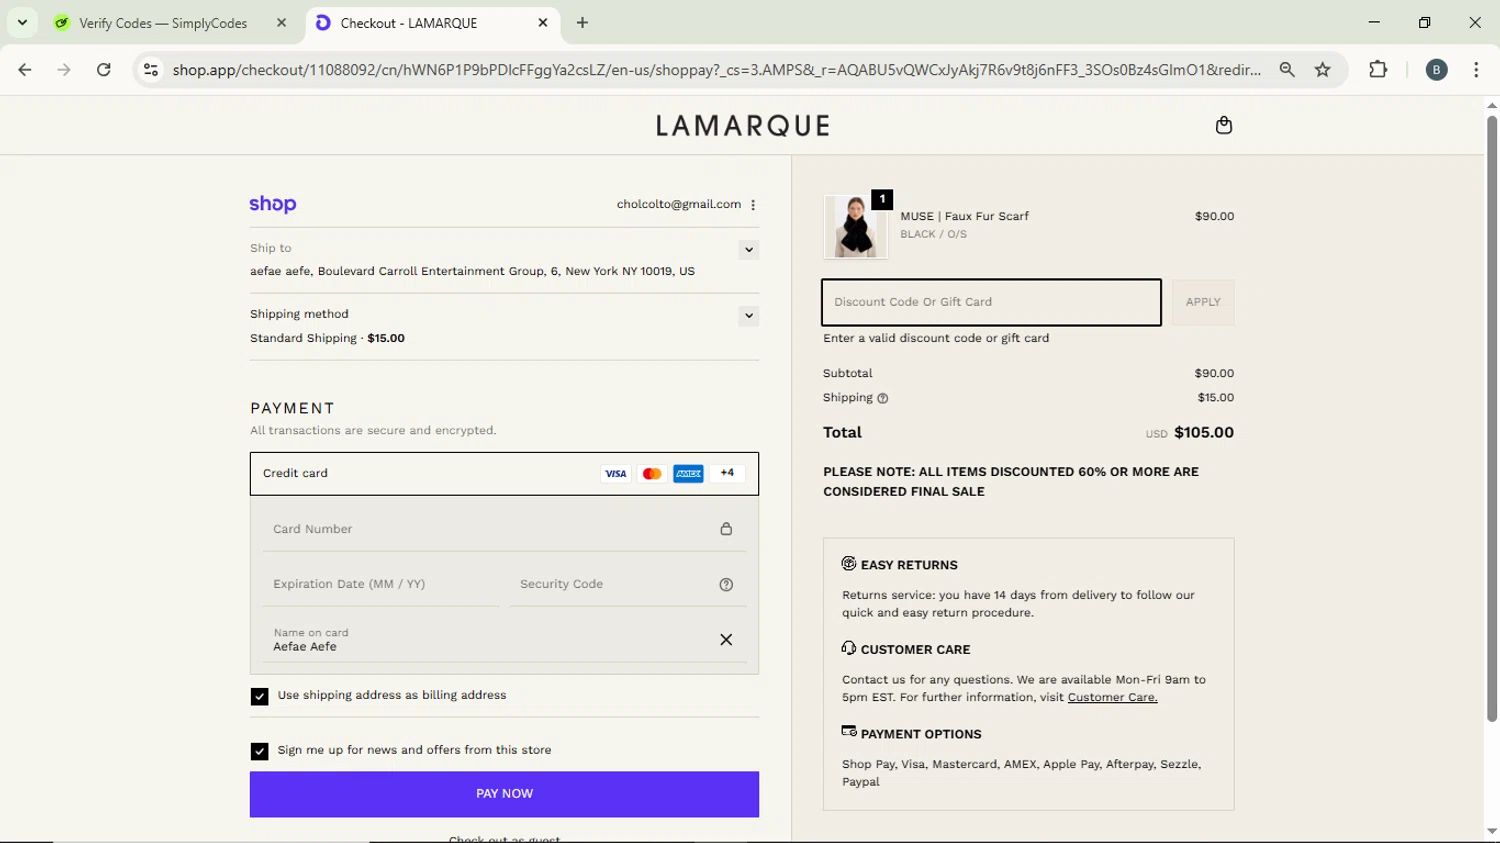Click the faux fur scarf thumbnail
Screen dimensions: 1500x843
pyautogui.click(x=856, y=227)
